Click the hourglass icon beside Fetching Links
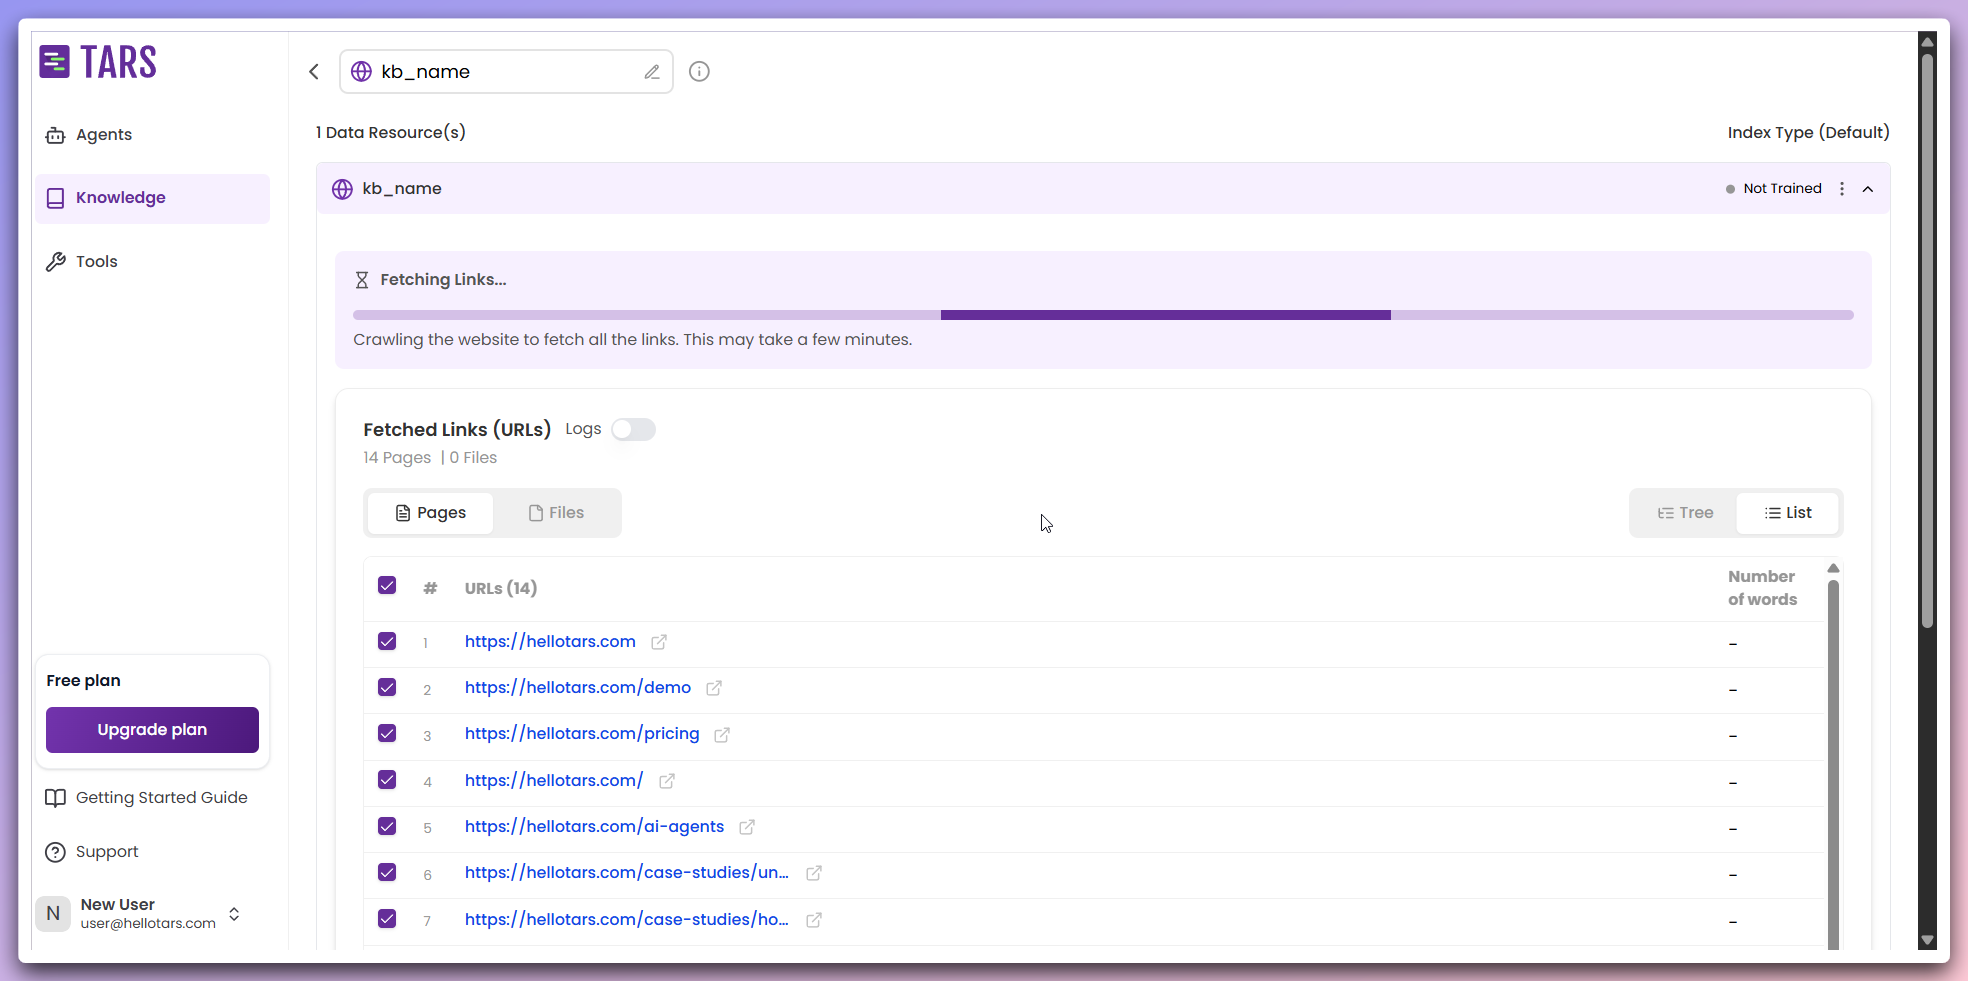1968x981 pixels. pos(362,280)
